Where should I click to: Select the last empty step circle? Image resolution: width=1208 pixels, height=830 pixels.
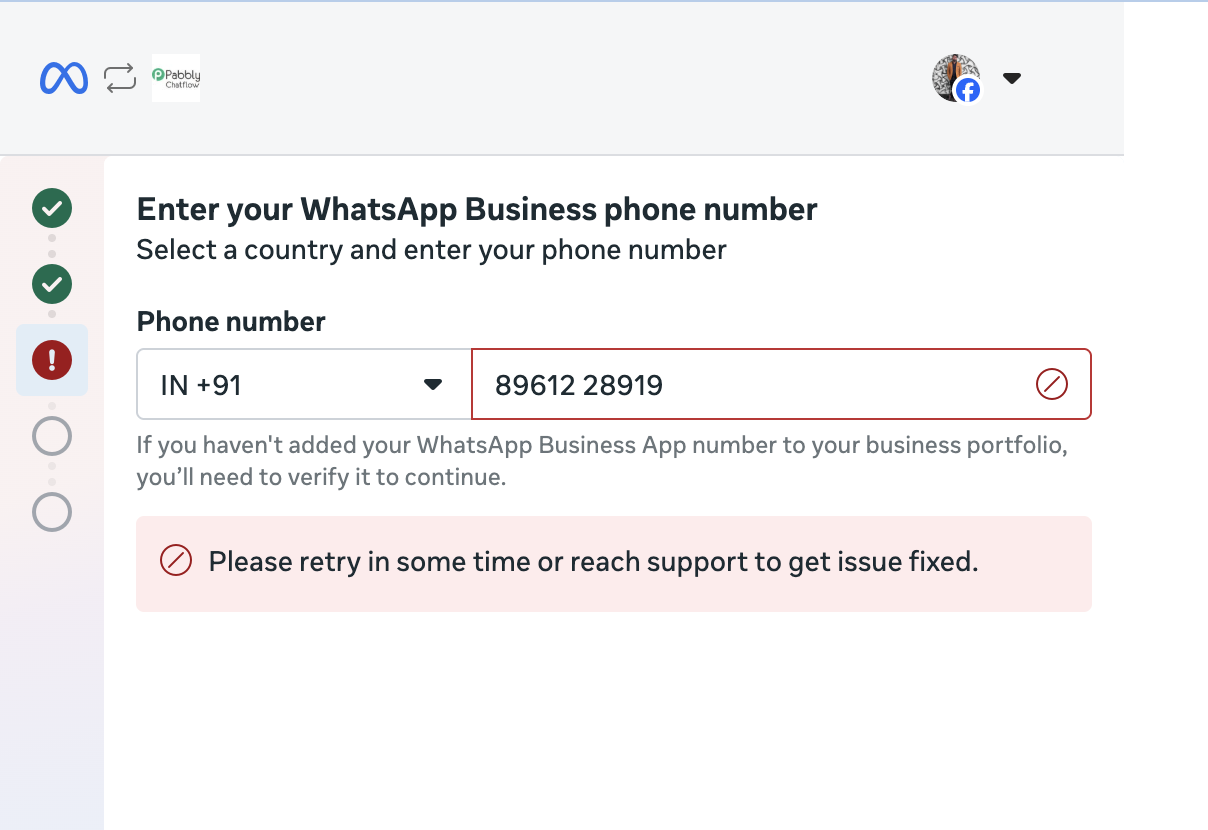52,512
